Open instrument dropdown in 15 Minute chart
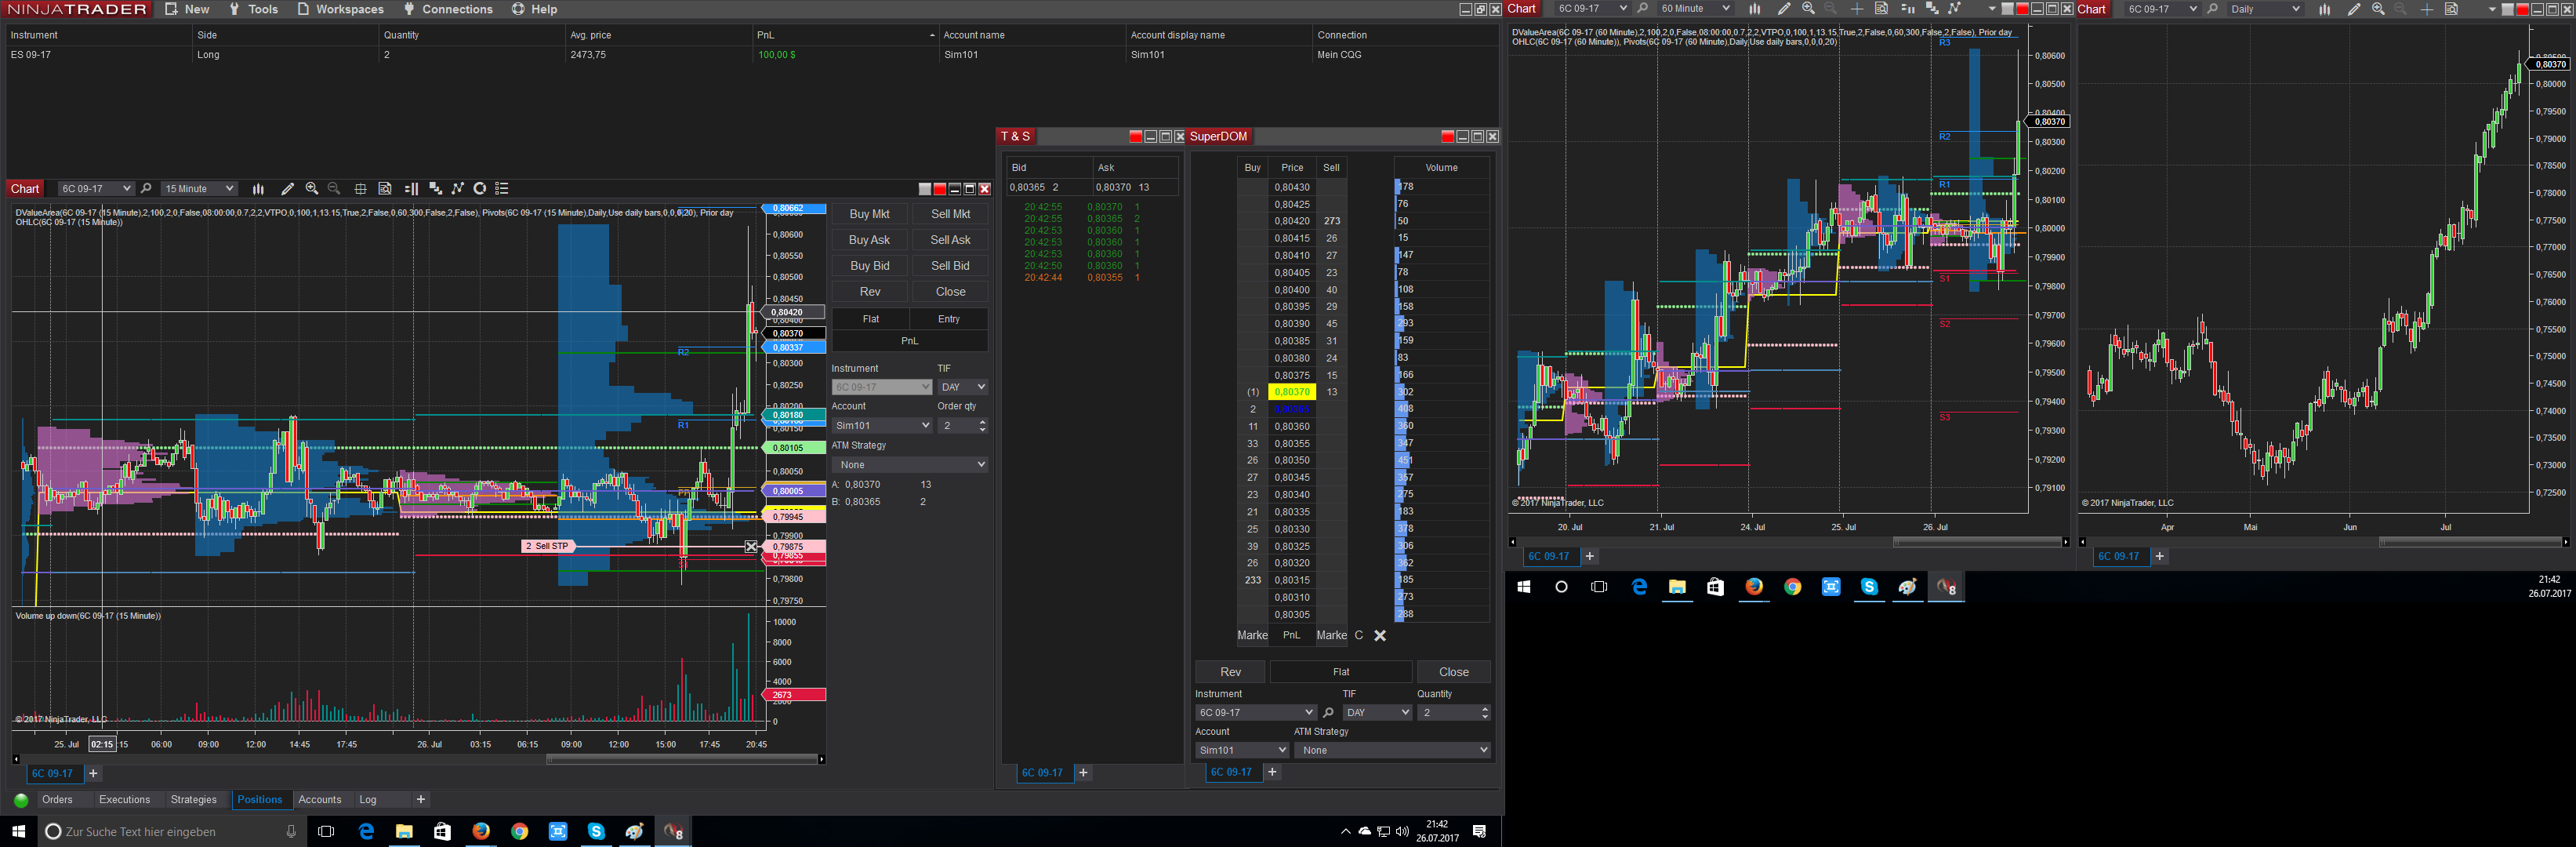 [x=96, y=189]
